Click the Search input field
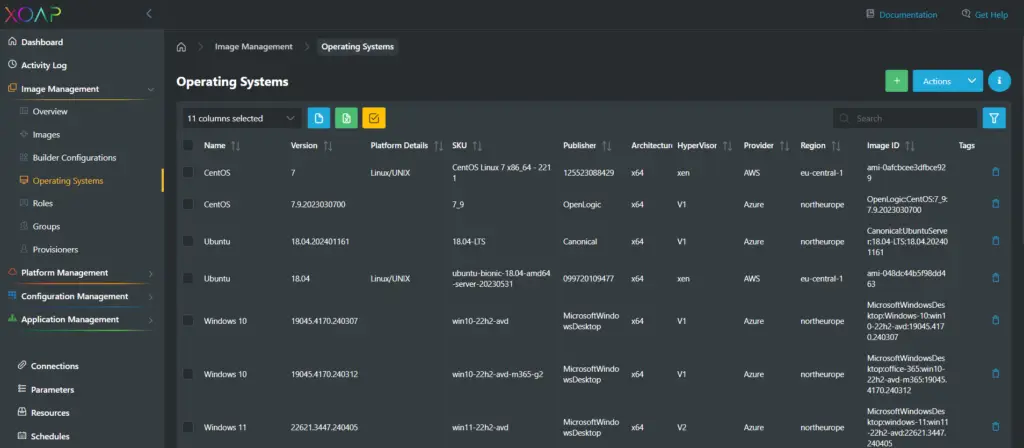 [905, 118]
